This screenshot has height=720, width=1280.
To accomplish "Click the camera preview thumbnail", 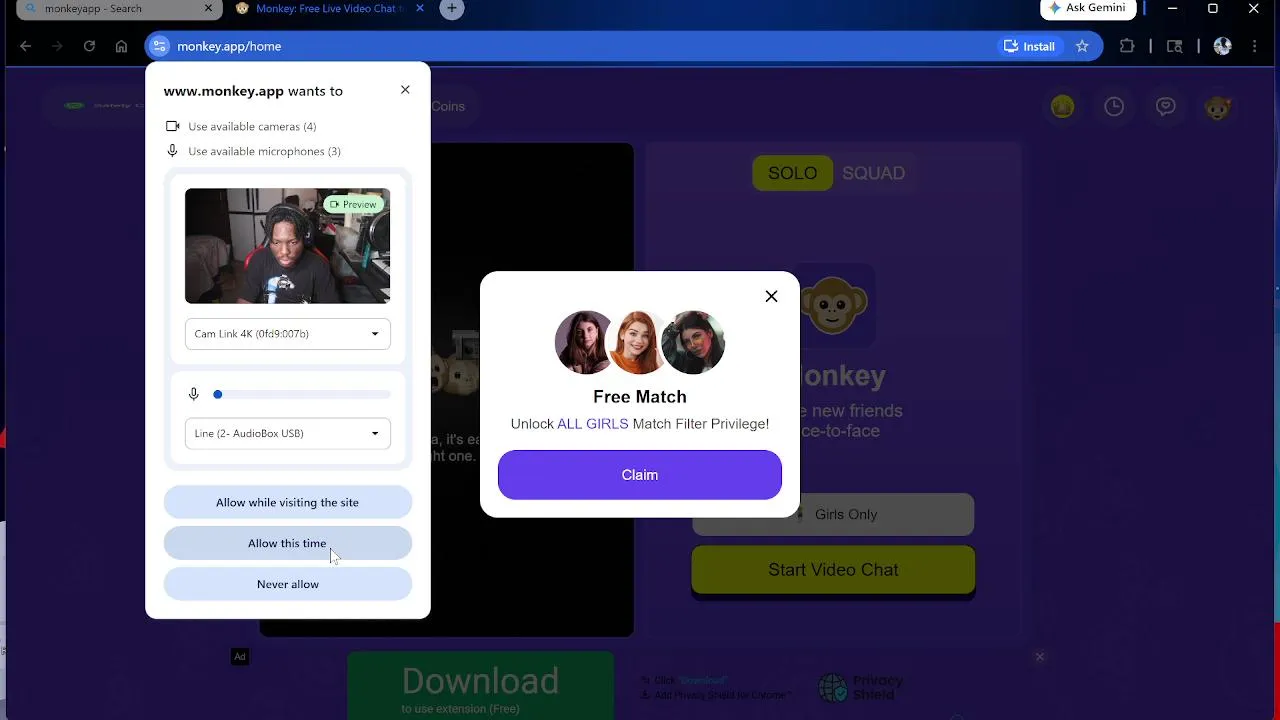I will coord(287,246).
